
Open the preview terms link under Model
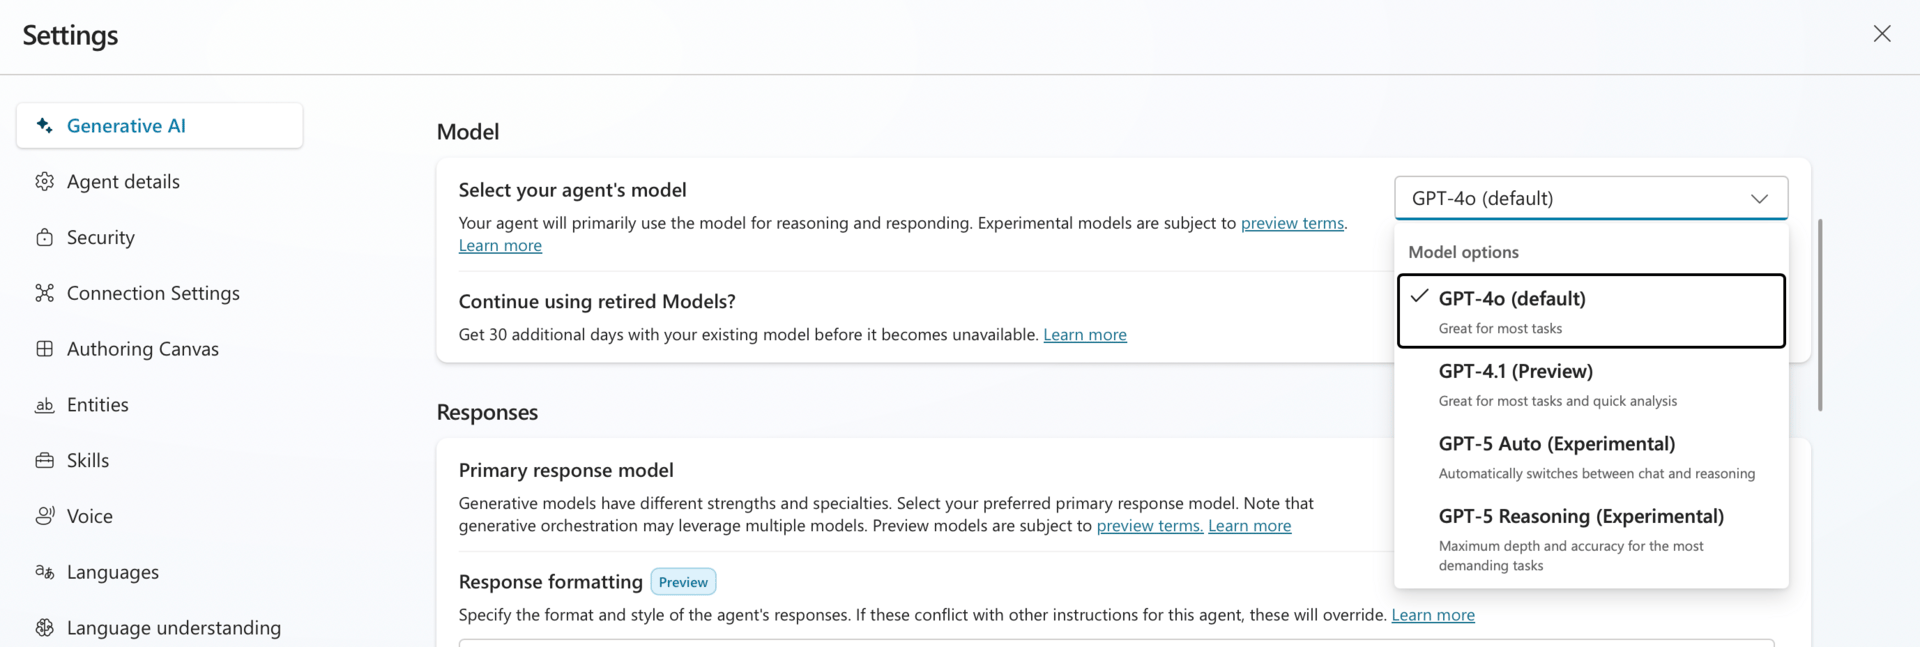[1292, 223]
